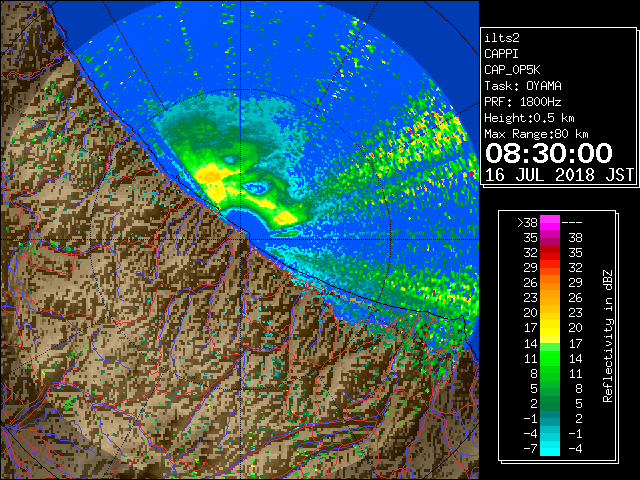Viewport: 640px width, 480px height.
Task: Click the 'ilts2' label in info box
Action: pyautogui.click(x=502, y=38)
